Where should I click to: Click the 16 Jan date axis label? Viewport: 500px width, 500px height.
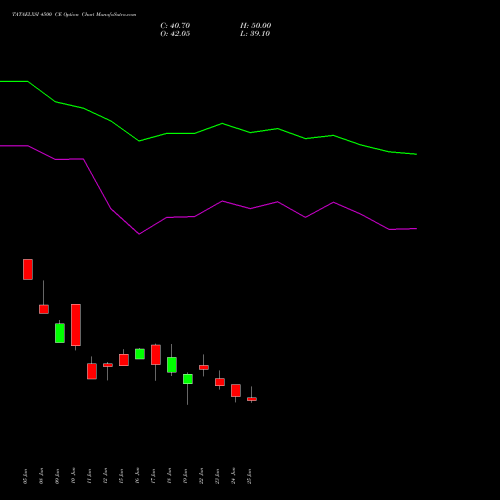click(138, 476)
